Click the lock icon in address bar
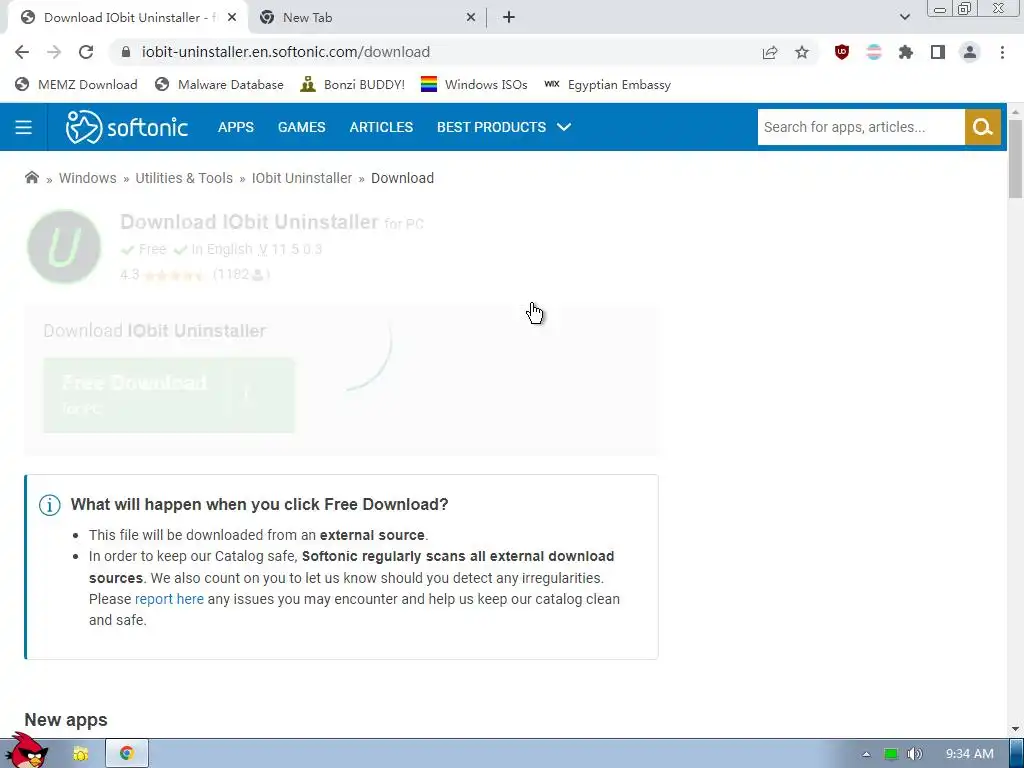The height and width of the screenshot is (768, 1024). (127, 52)
